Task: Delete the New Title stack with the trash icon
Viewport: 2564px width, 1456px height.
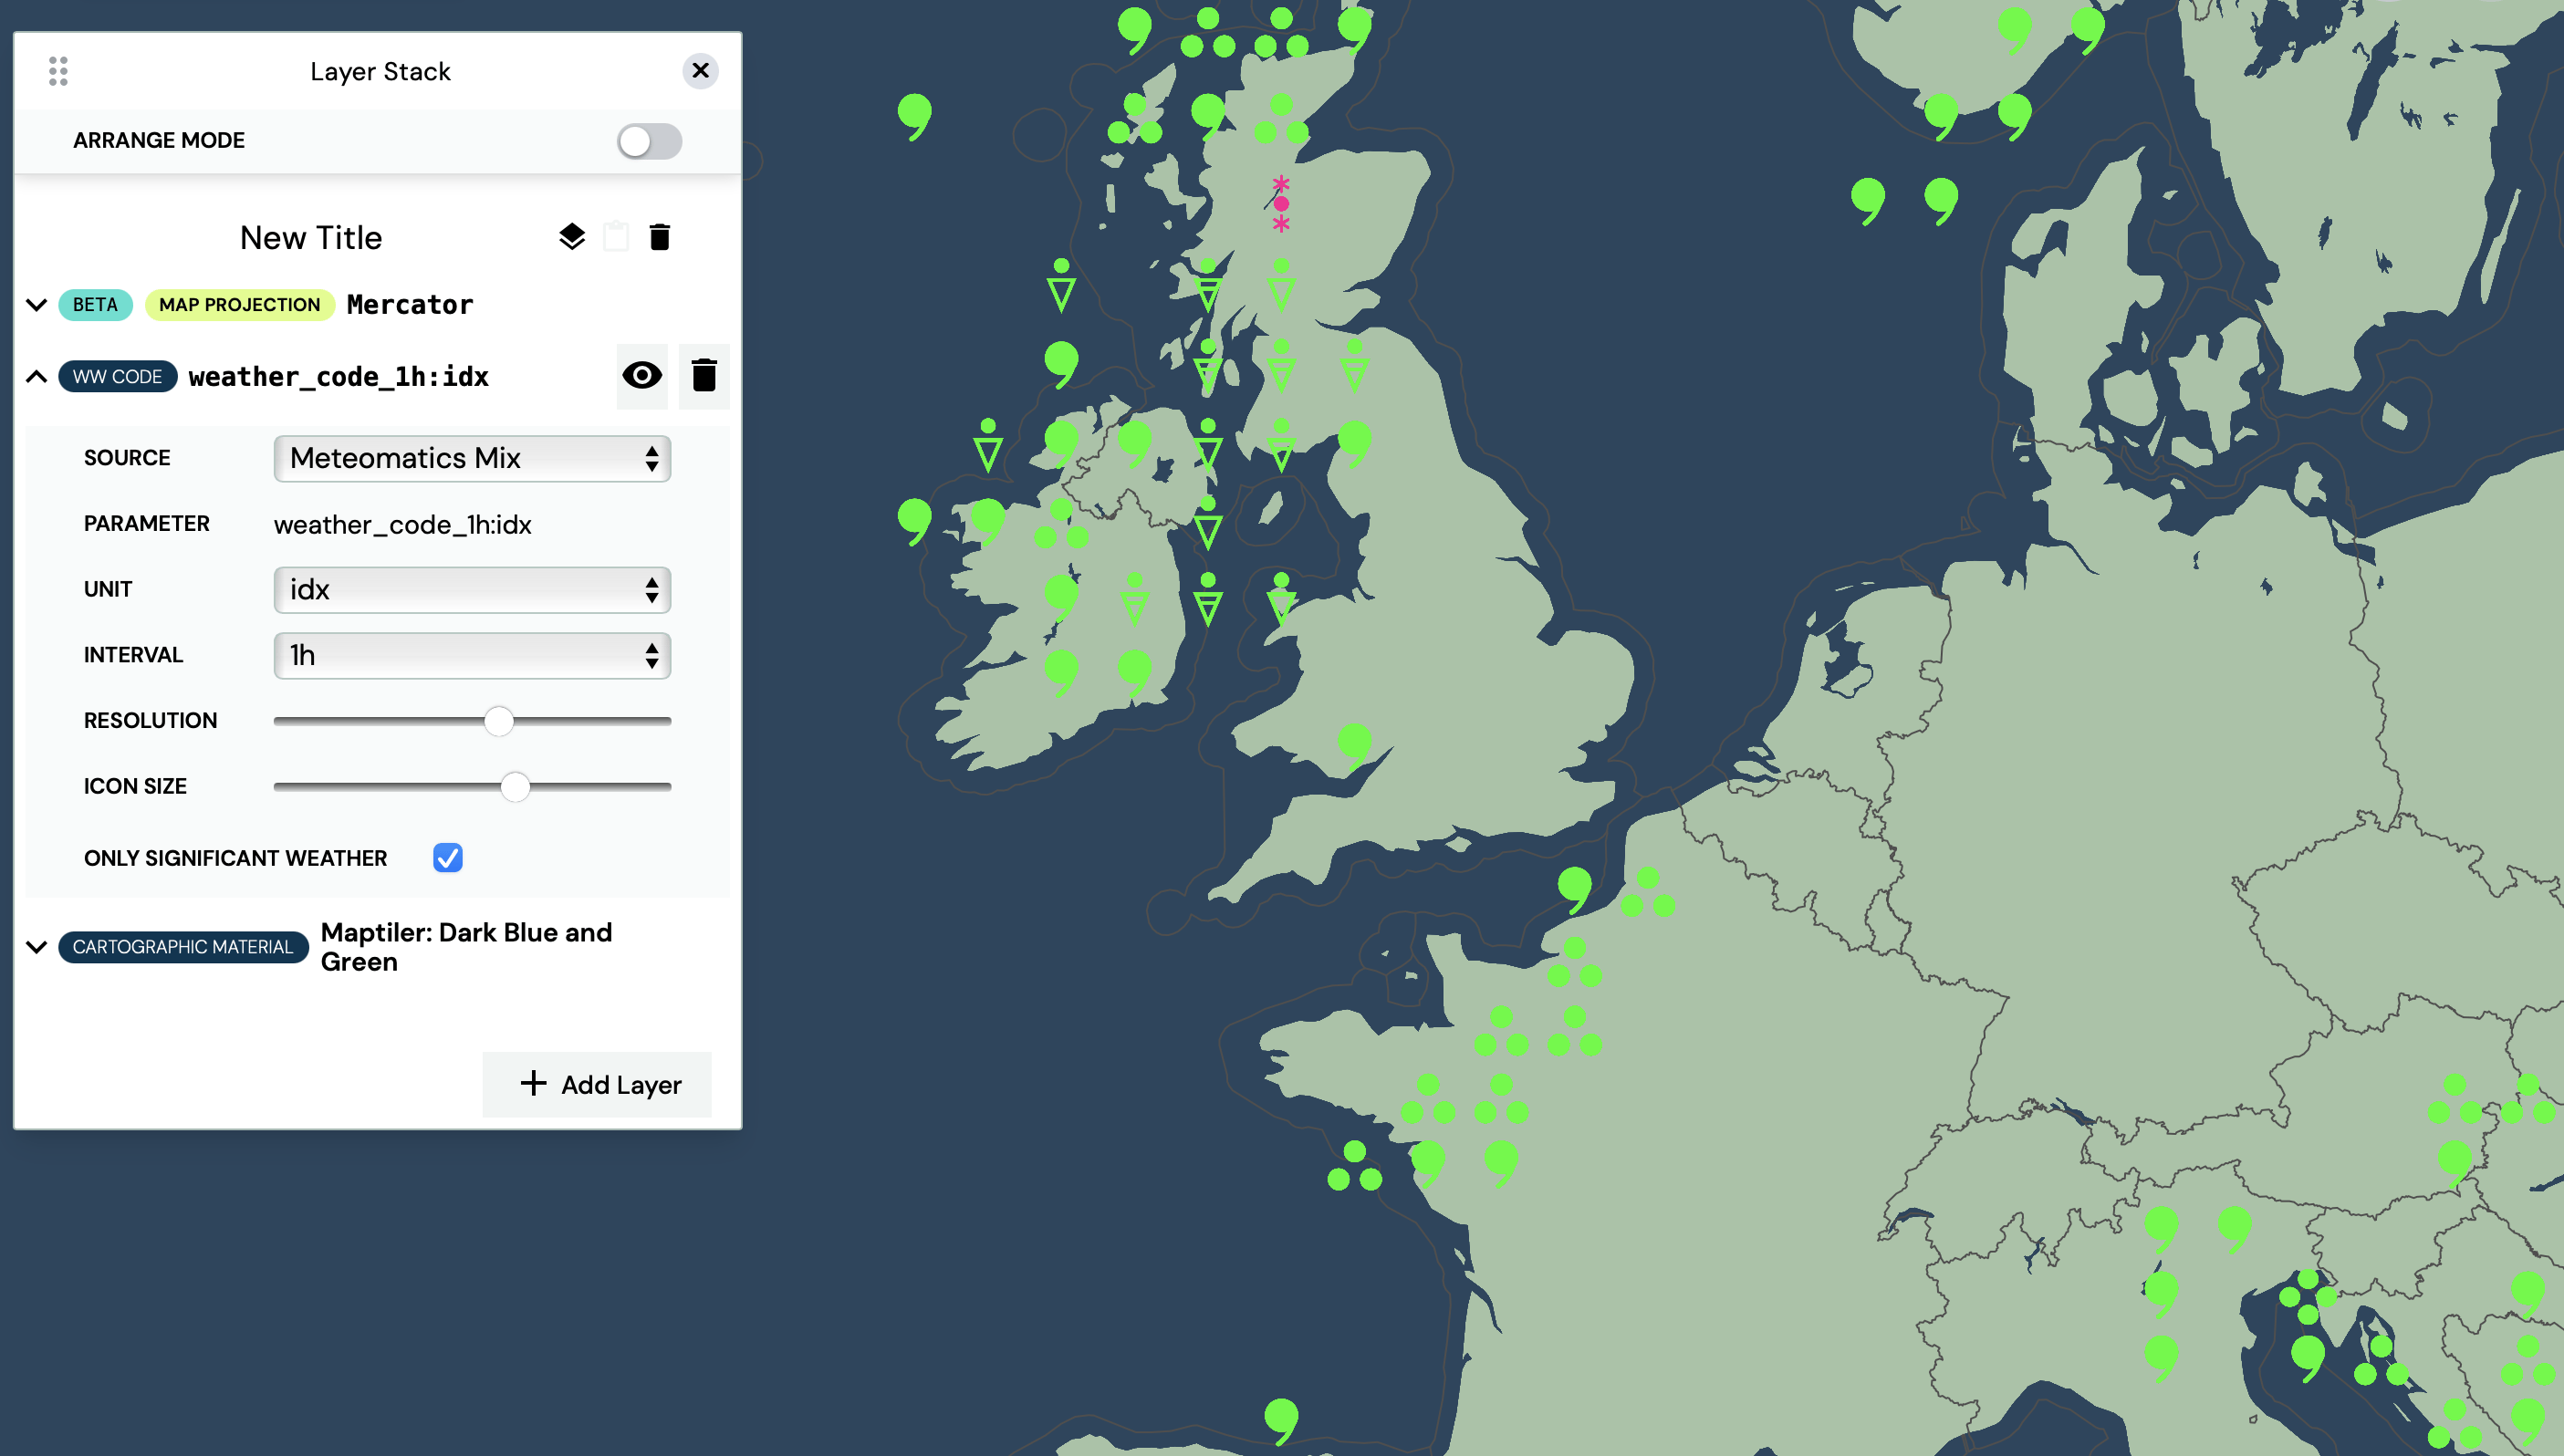Action: tap(660, 237)
